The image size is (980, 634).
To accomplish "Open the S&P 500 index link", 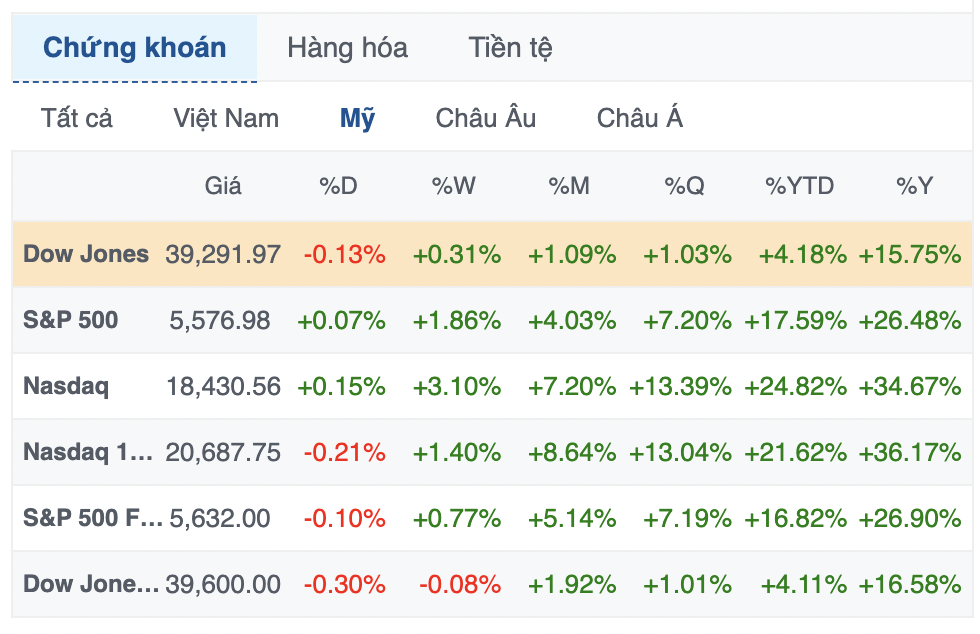I will [71, 320].
